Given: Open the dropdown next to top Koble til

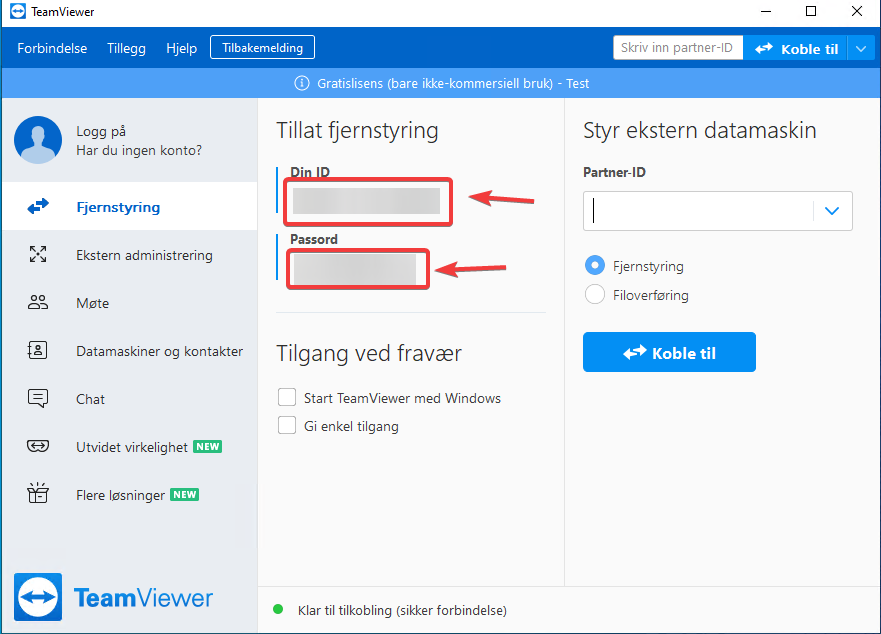Looking at the screenshot, I should 861,48.
